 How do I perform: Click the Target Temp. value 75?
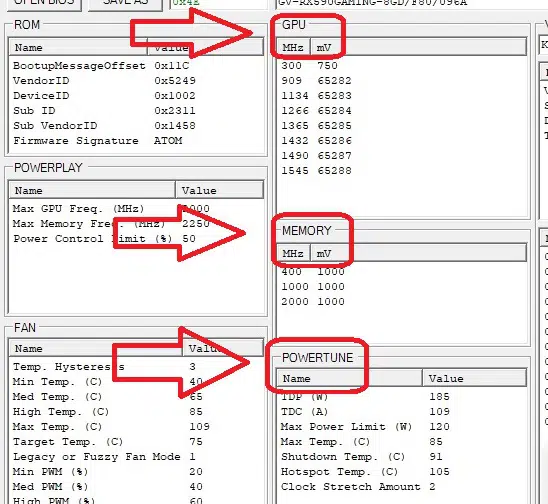196,442
